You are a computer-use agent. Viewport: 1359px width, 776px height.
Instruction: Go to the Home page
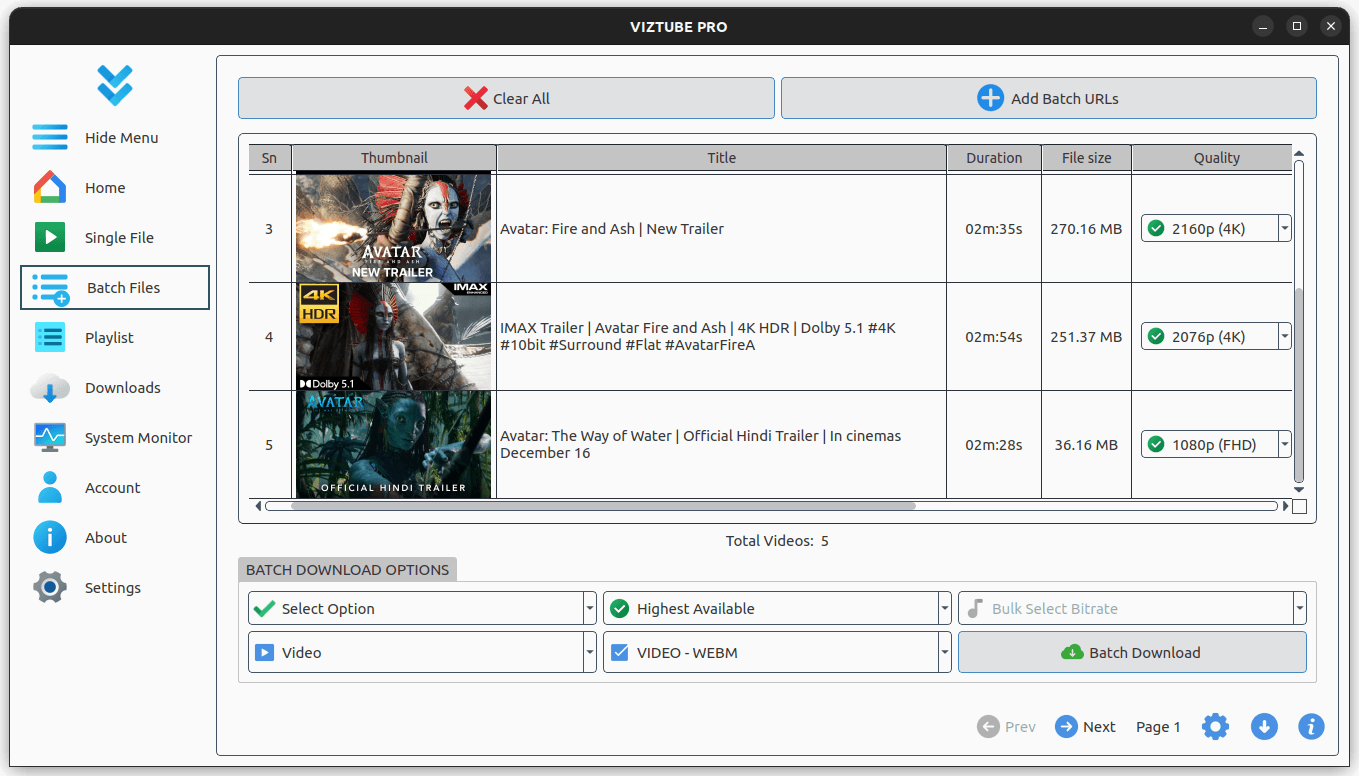coord(115,188)
